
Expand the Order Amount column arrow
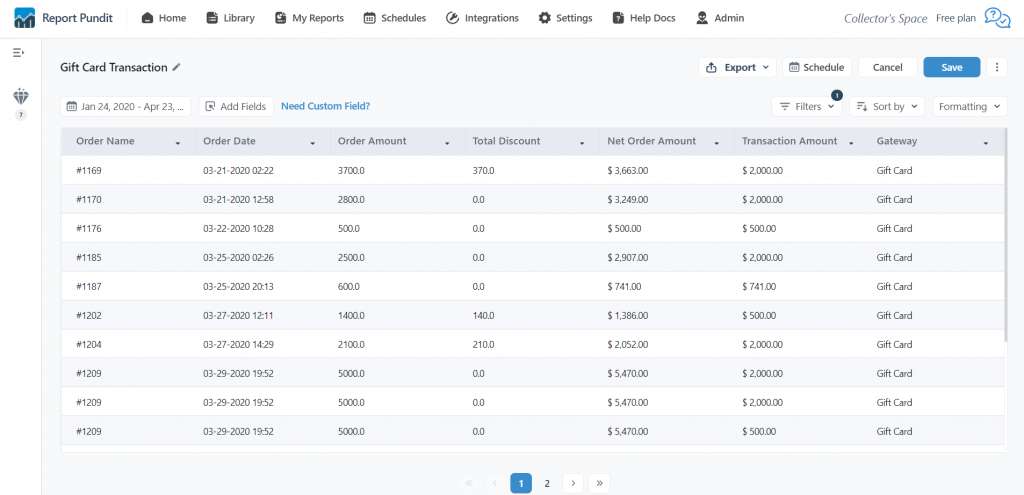pyautogui.click(x=447, y=142)
